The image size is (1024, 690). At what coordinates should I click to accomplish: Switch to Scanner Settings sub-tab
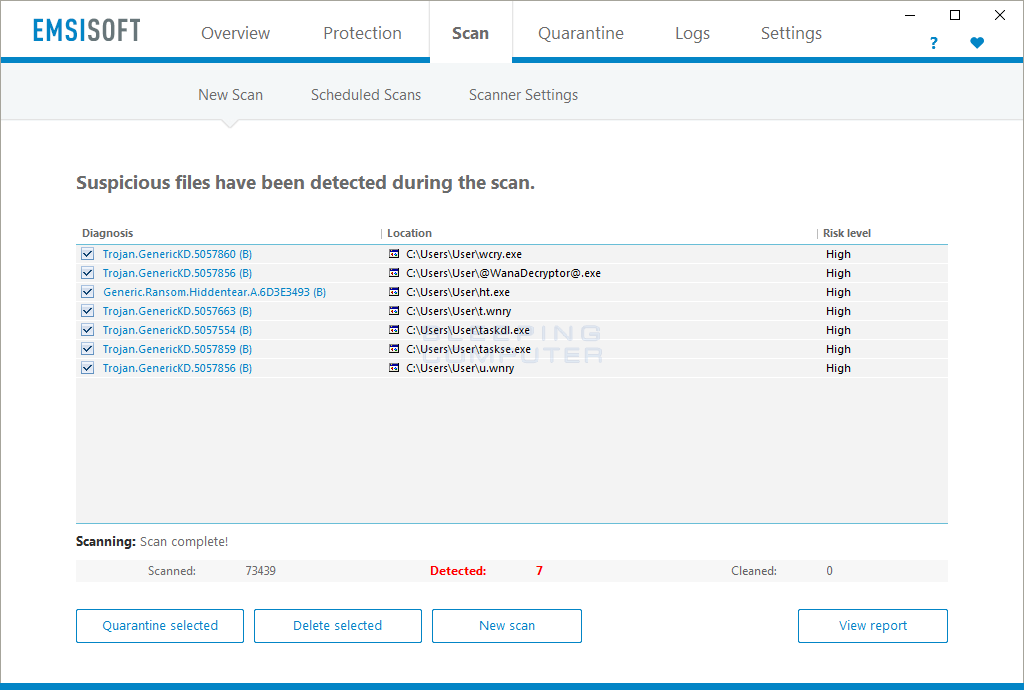tap(523, 95)
